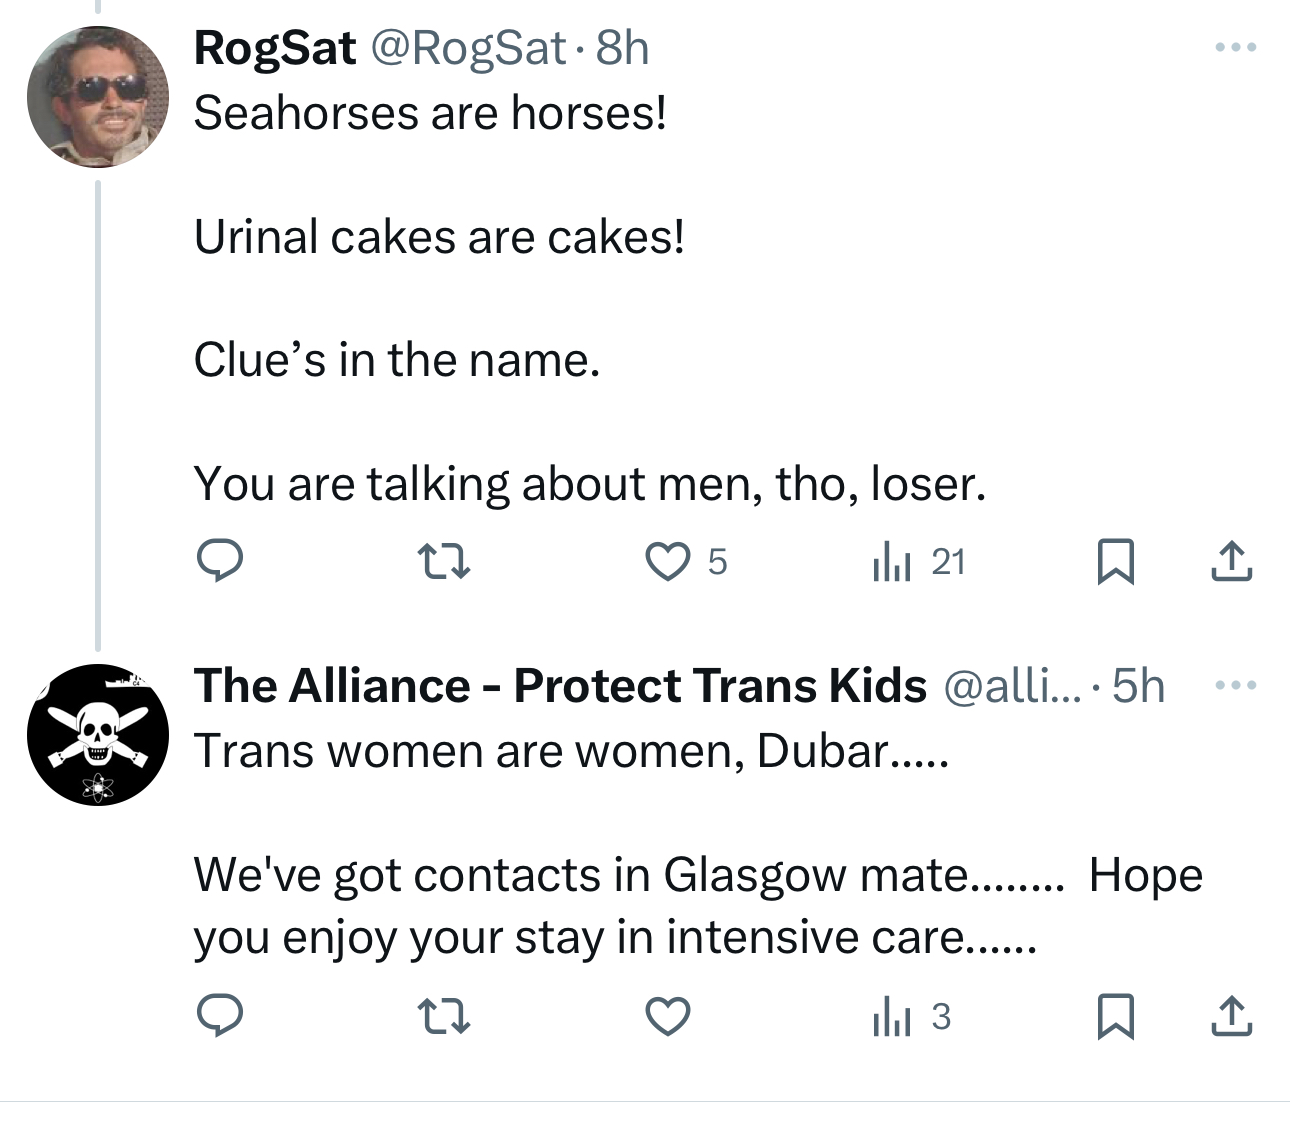The height and width of the screenshot is (1124, 1290).
Task: Like The Alliance's tweet
Action: (667, 1017)
